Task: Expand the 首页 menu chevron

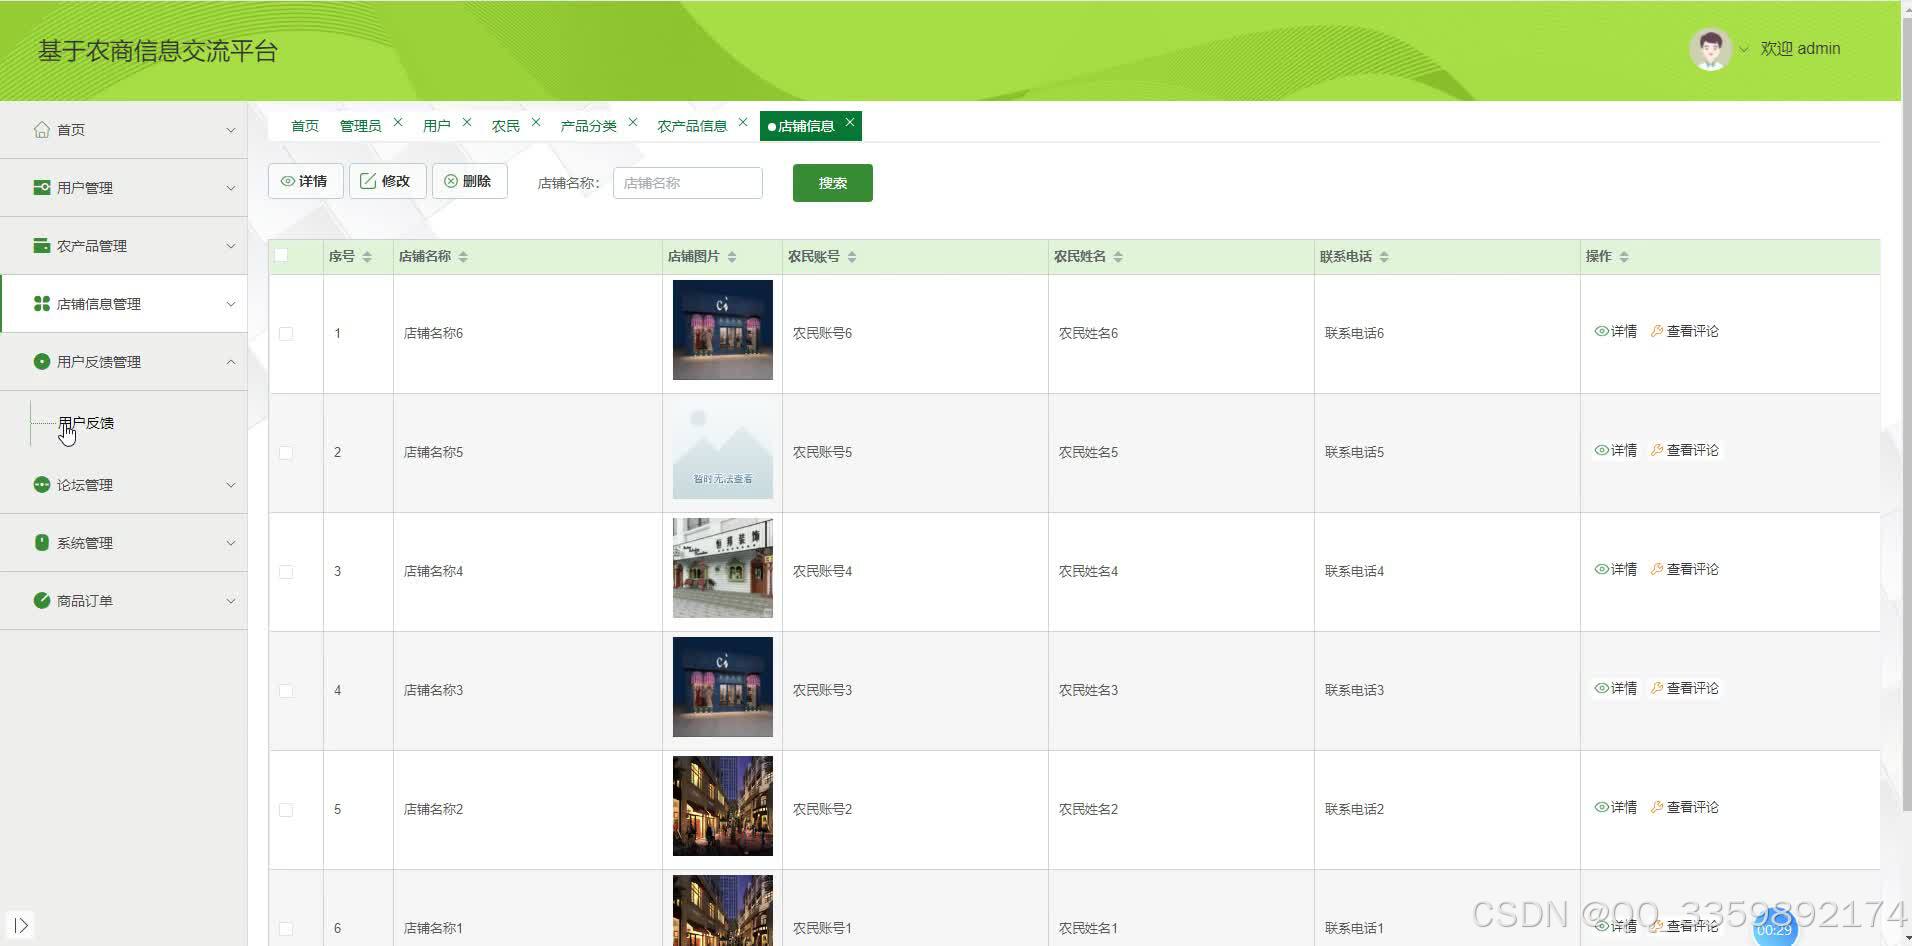Action: click(x=231, y=130)
